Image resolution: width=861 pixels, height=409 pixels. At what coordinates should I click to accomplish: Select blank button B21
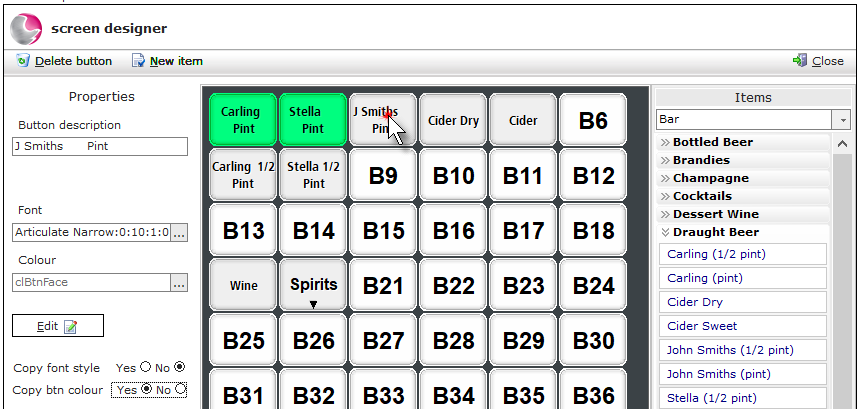(x=383, y=285)
